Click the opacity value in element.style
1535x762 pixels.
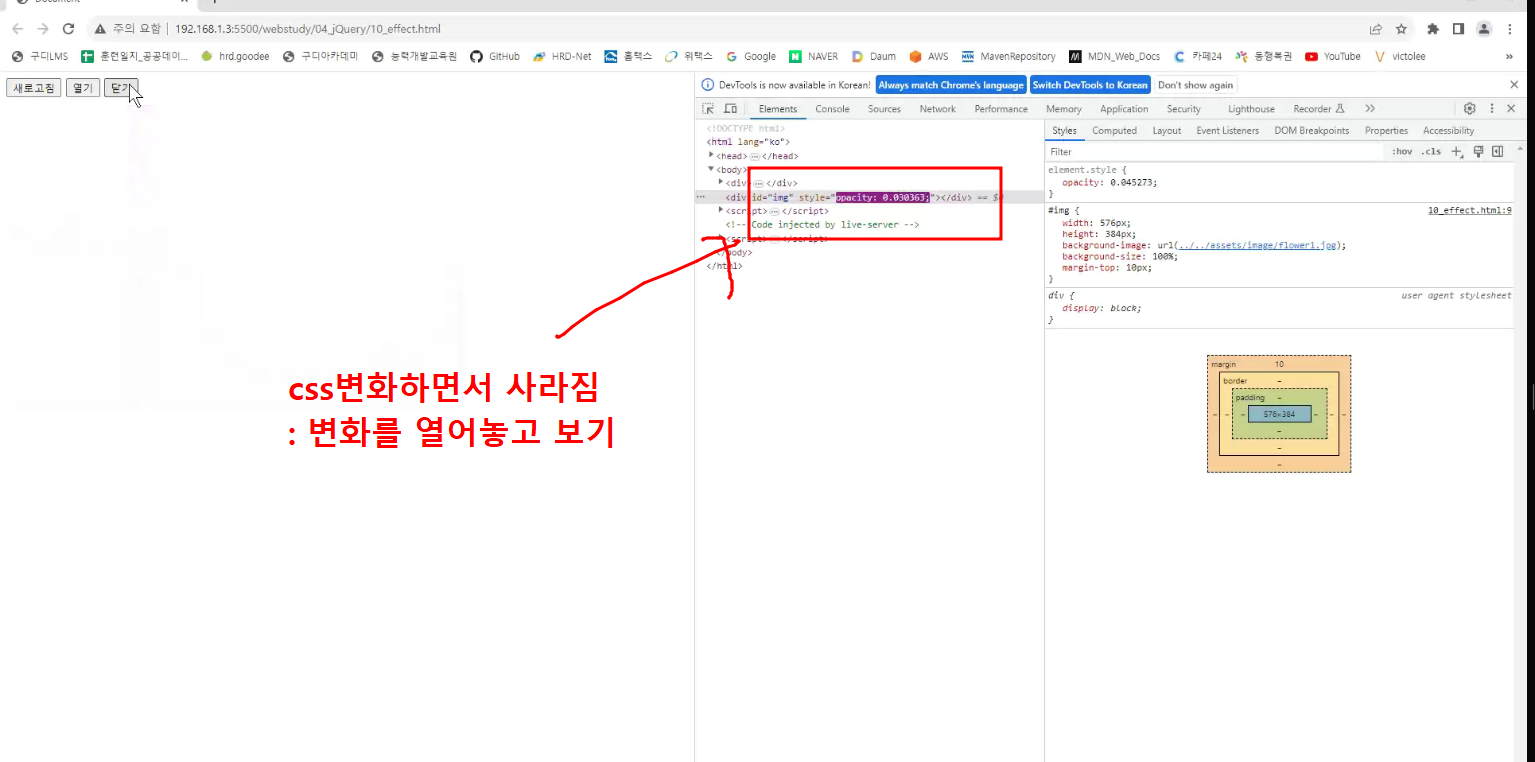[x=1134, y=183]
